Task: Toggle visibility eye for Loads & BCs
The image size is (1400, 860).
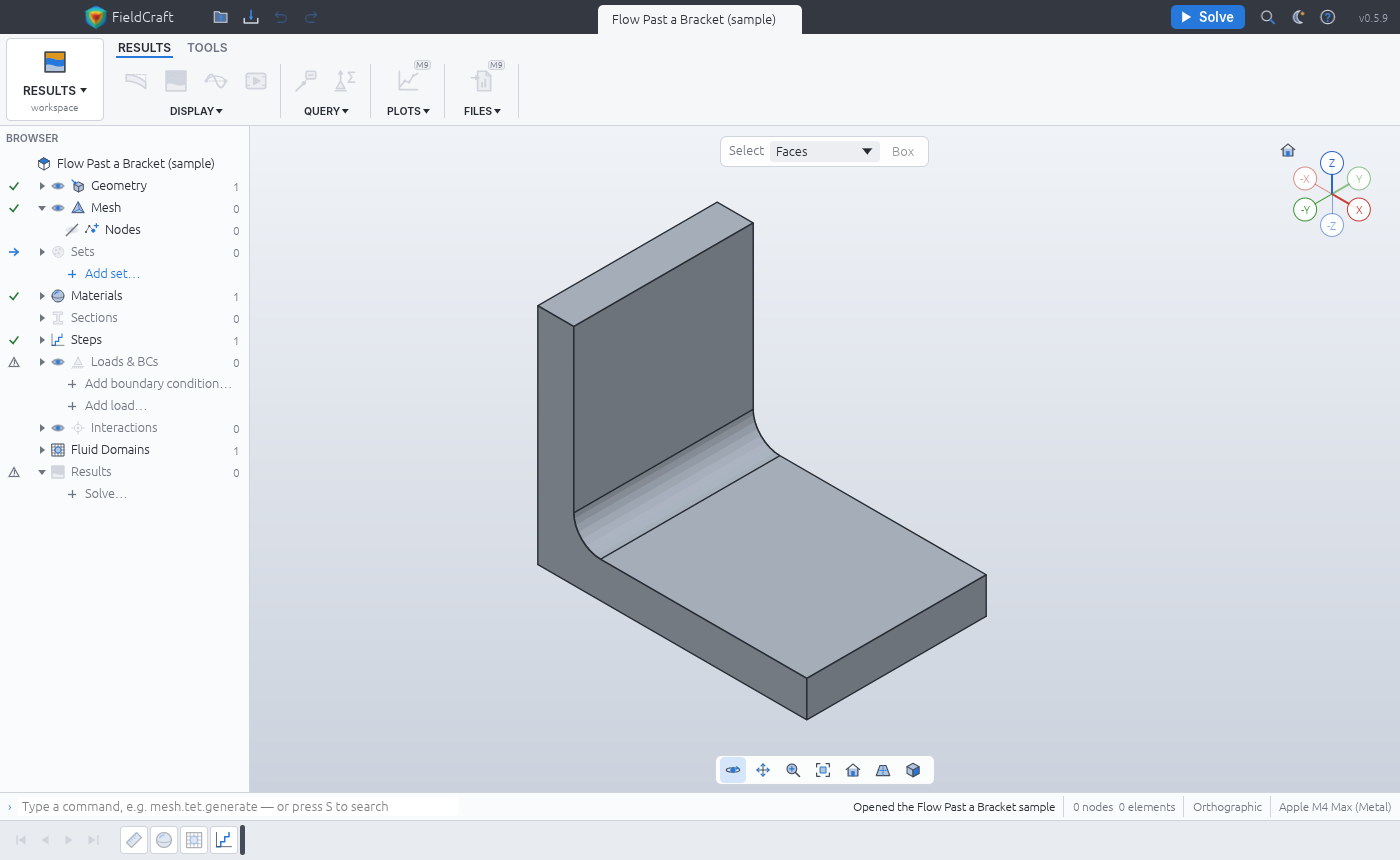Action: coord(58,362)
